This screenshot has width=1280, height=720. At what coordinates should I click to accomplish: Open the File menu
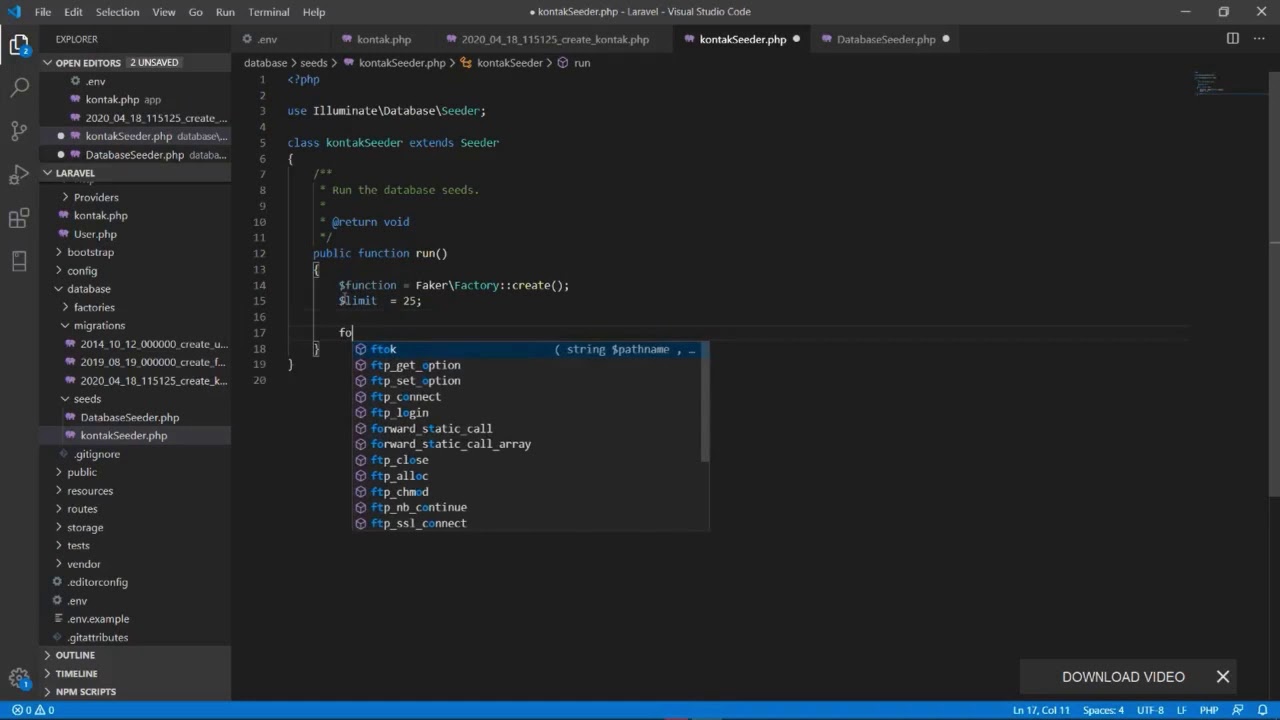[43, 12]
